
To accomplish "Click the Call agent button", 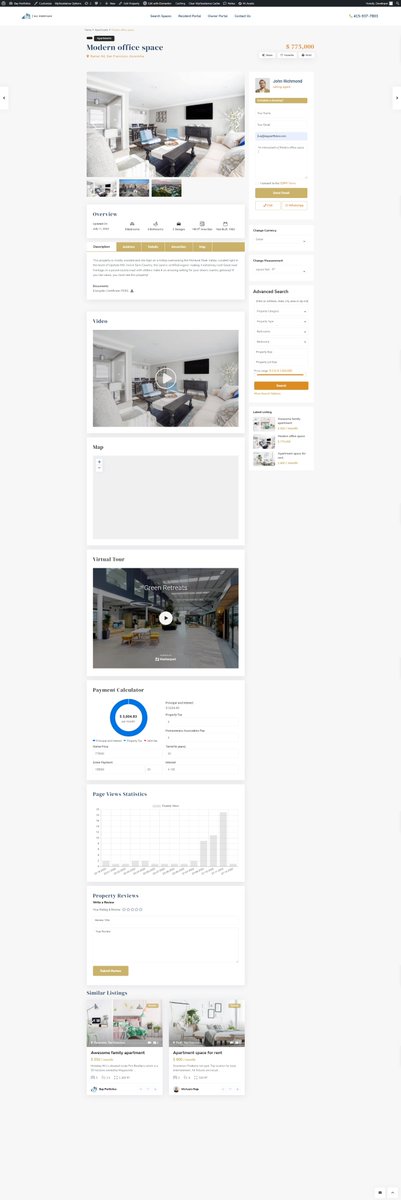I will (267, 205).
